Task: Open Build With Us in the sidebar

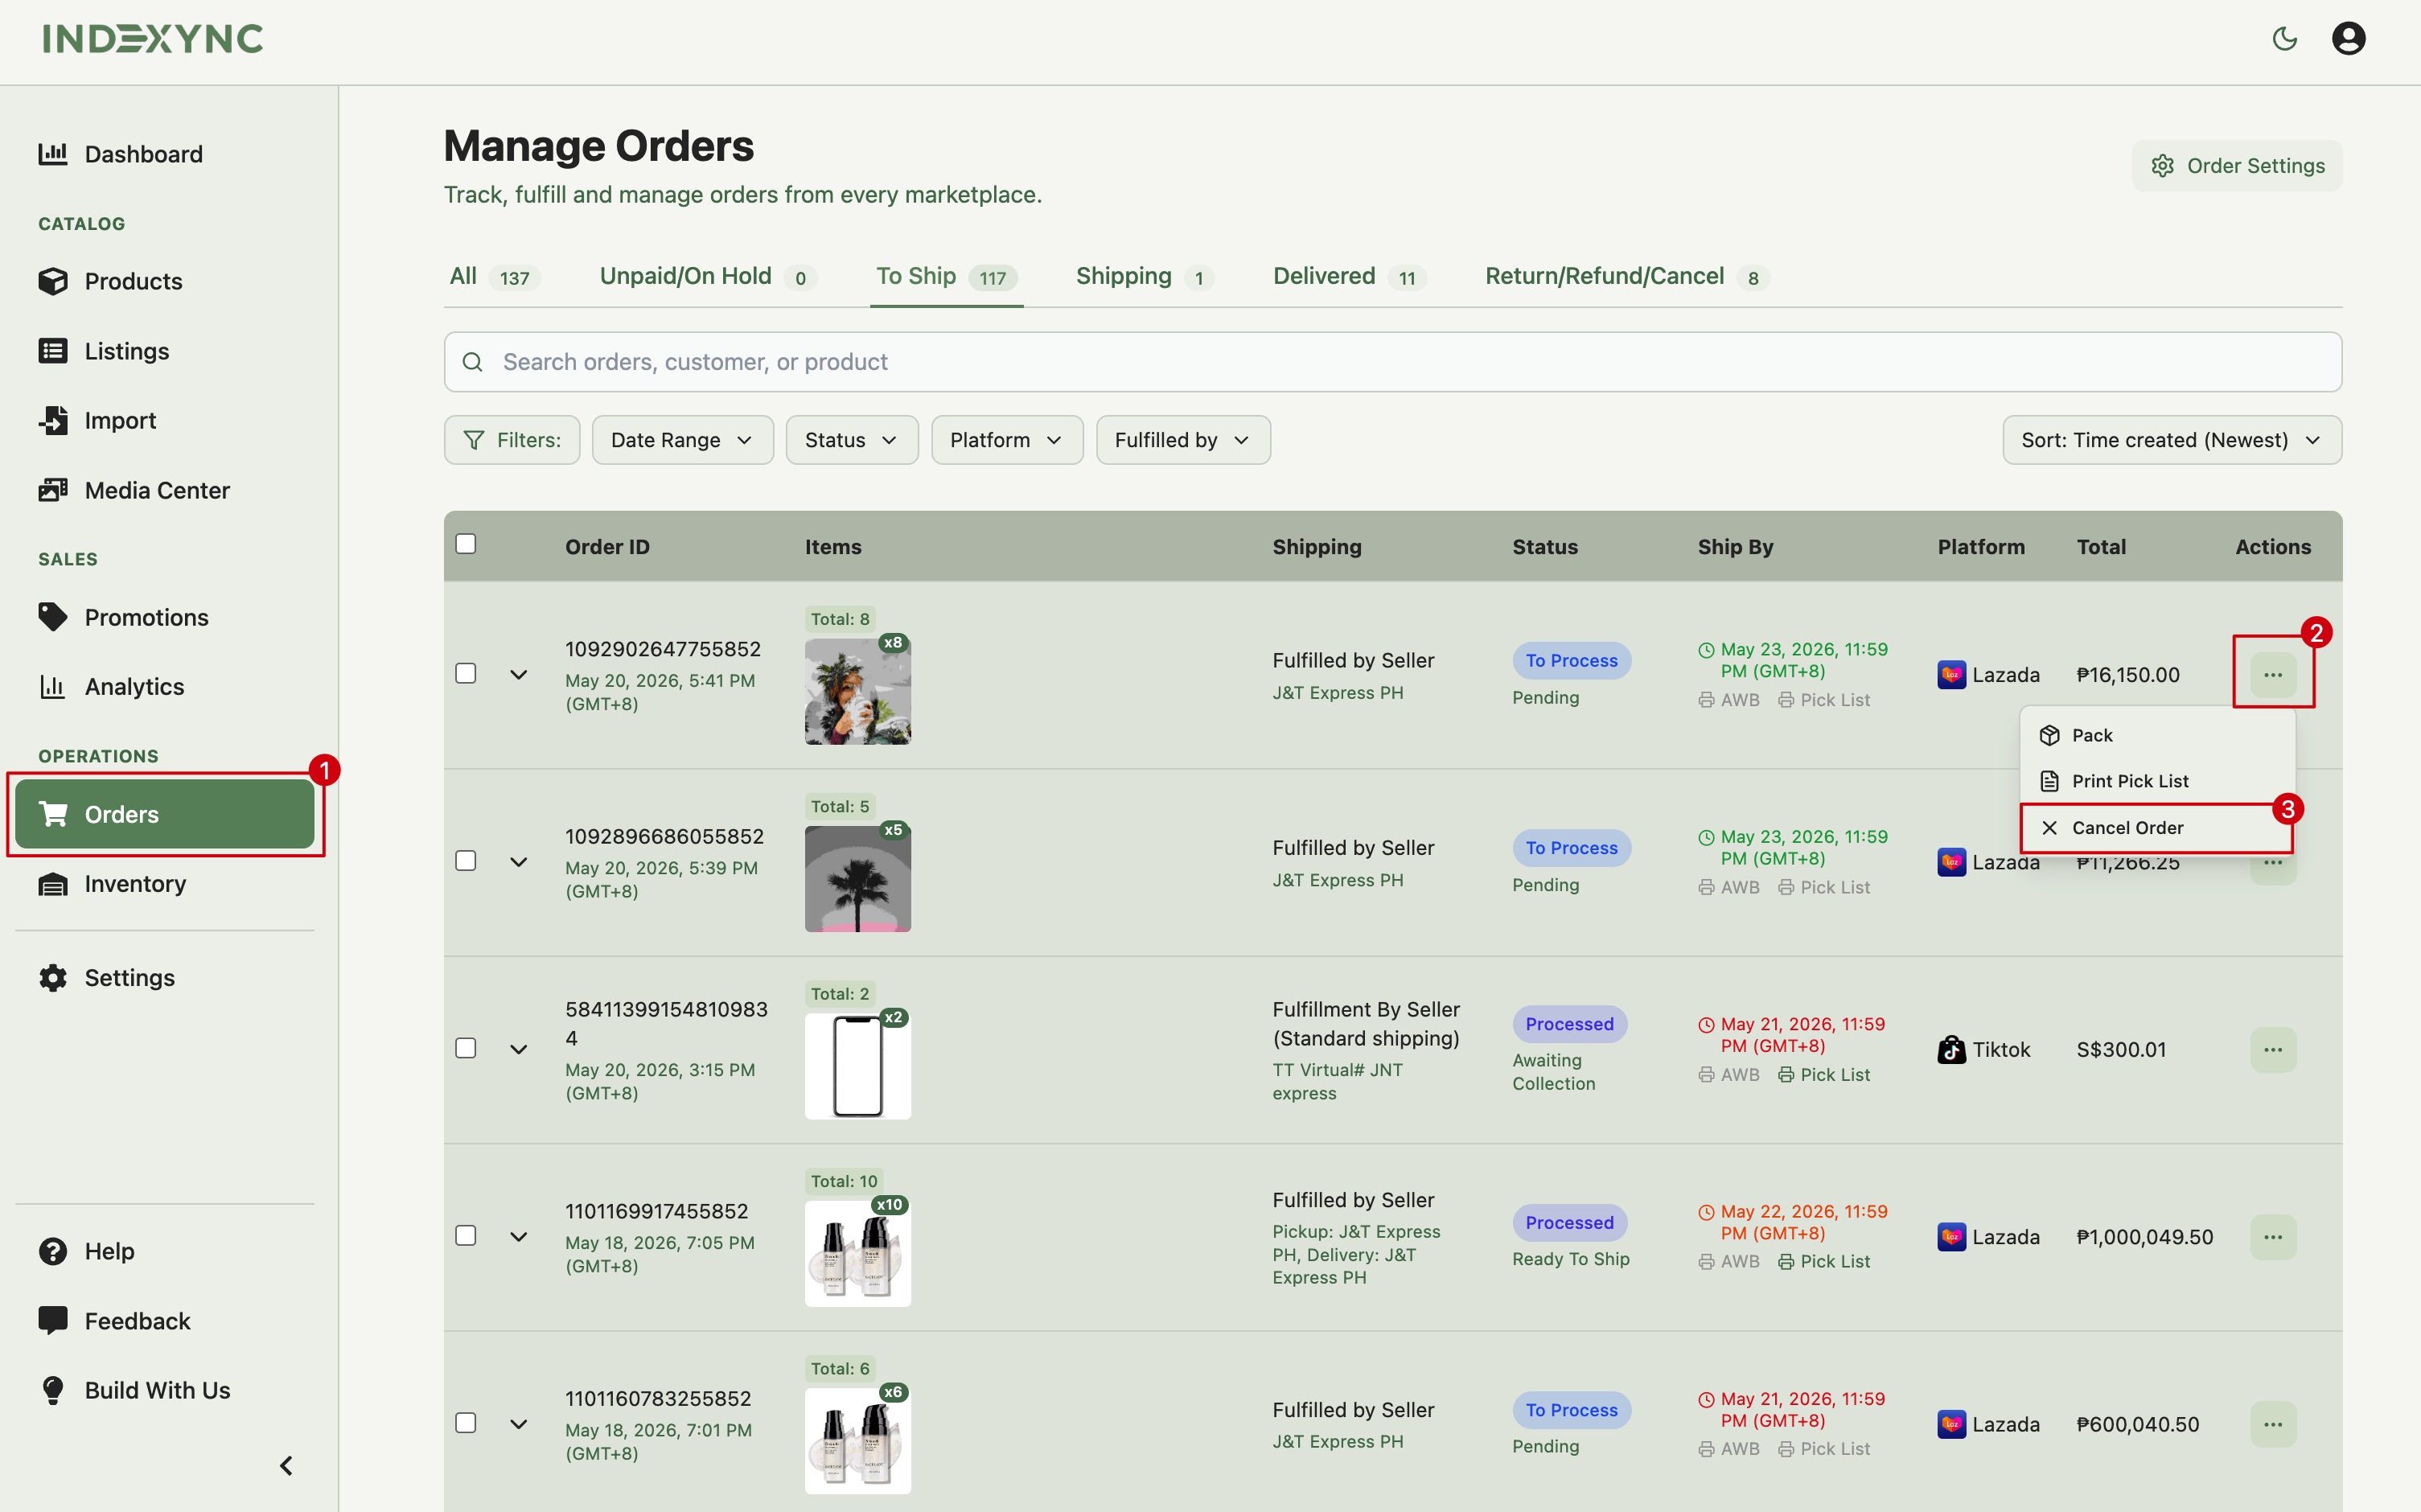Action: (165, 1390)
